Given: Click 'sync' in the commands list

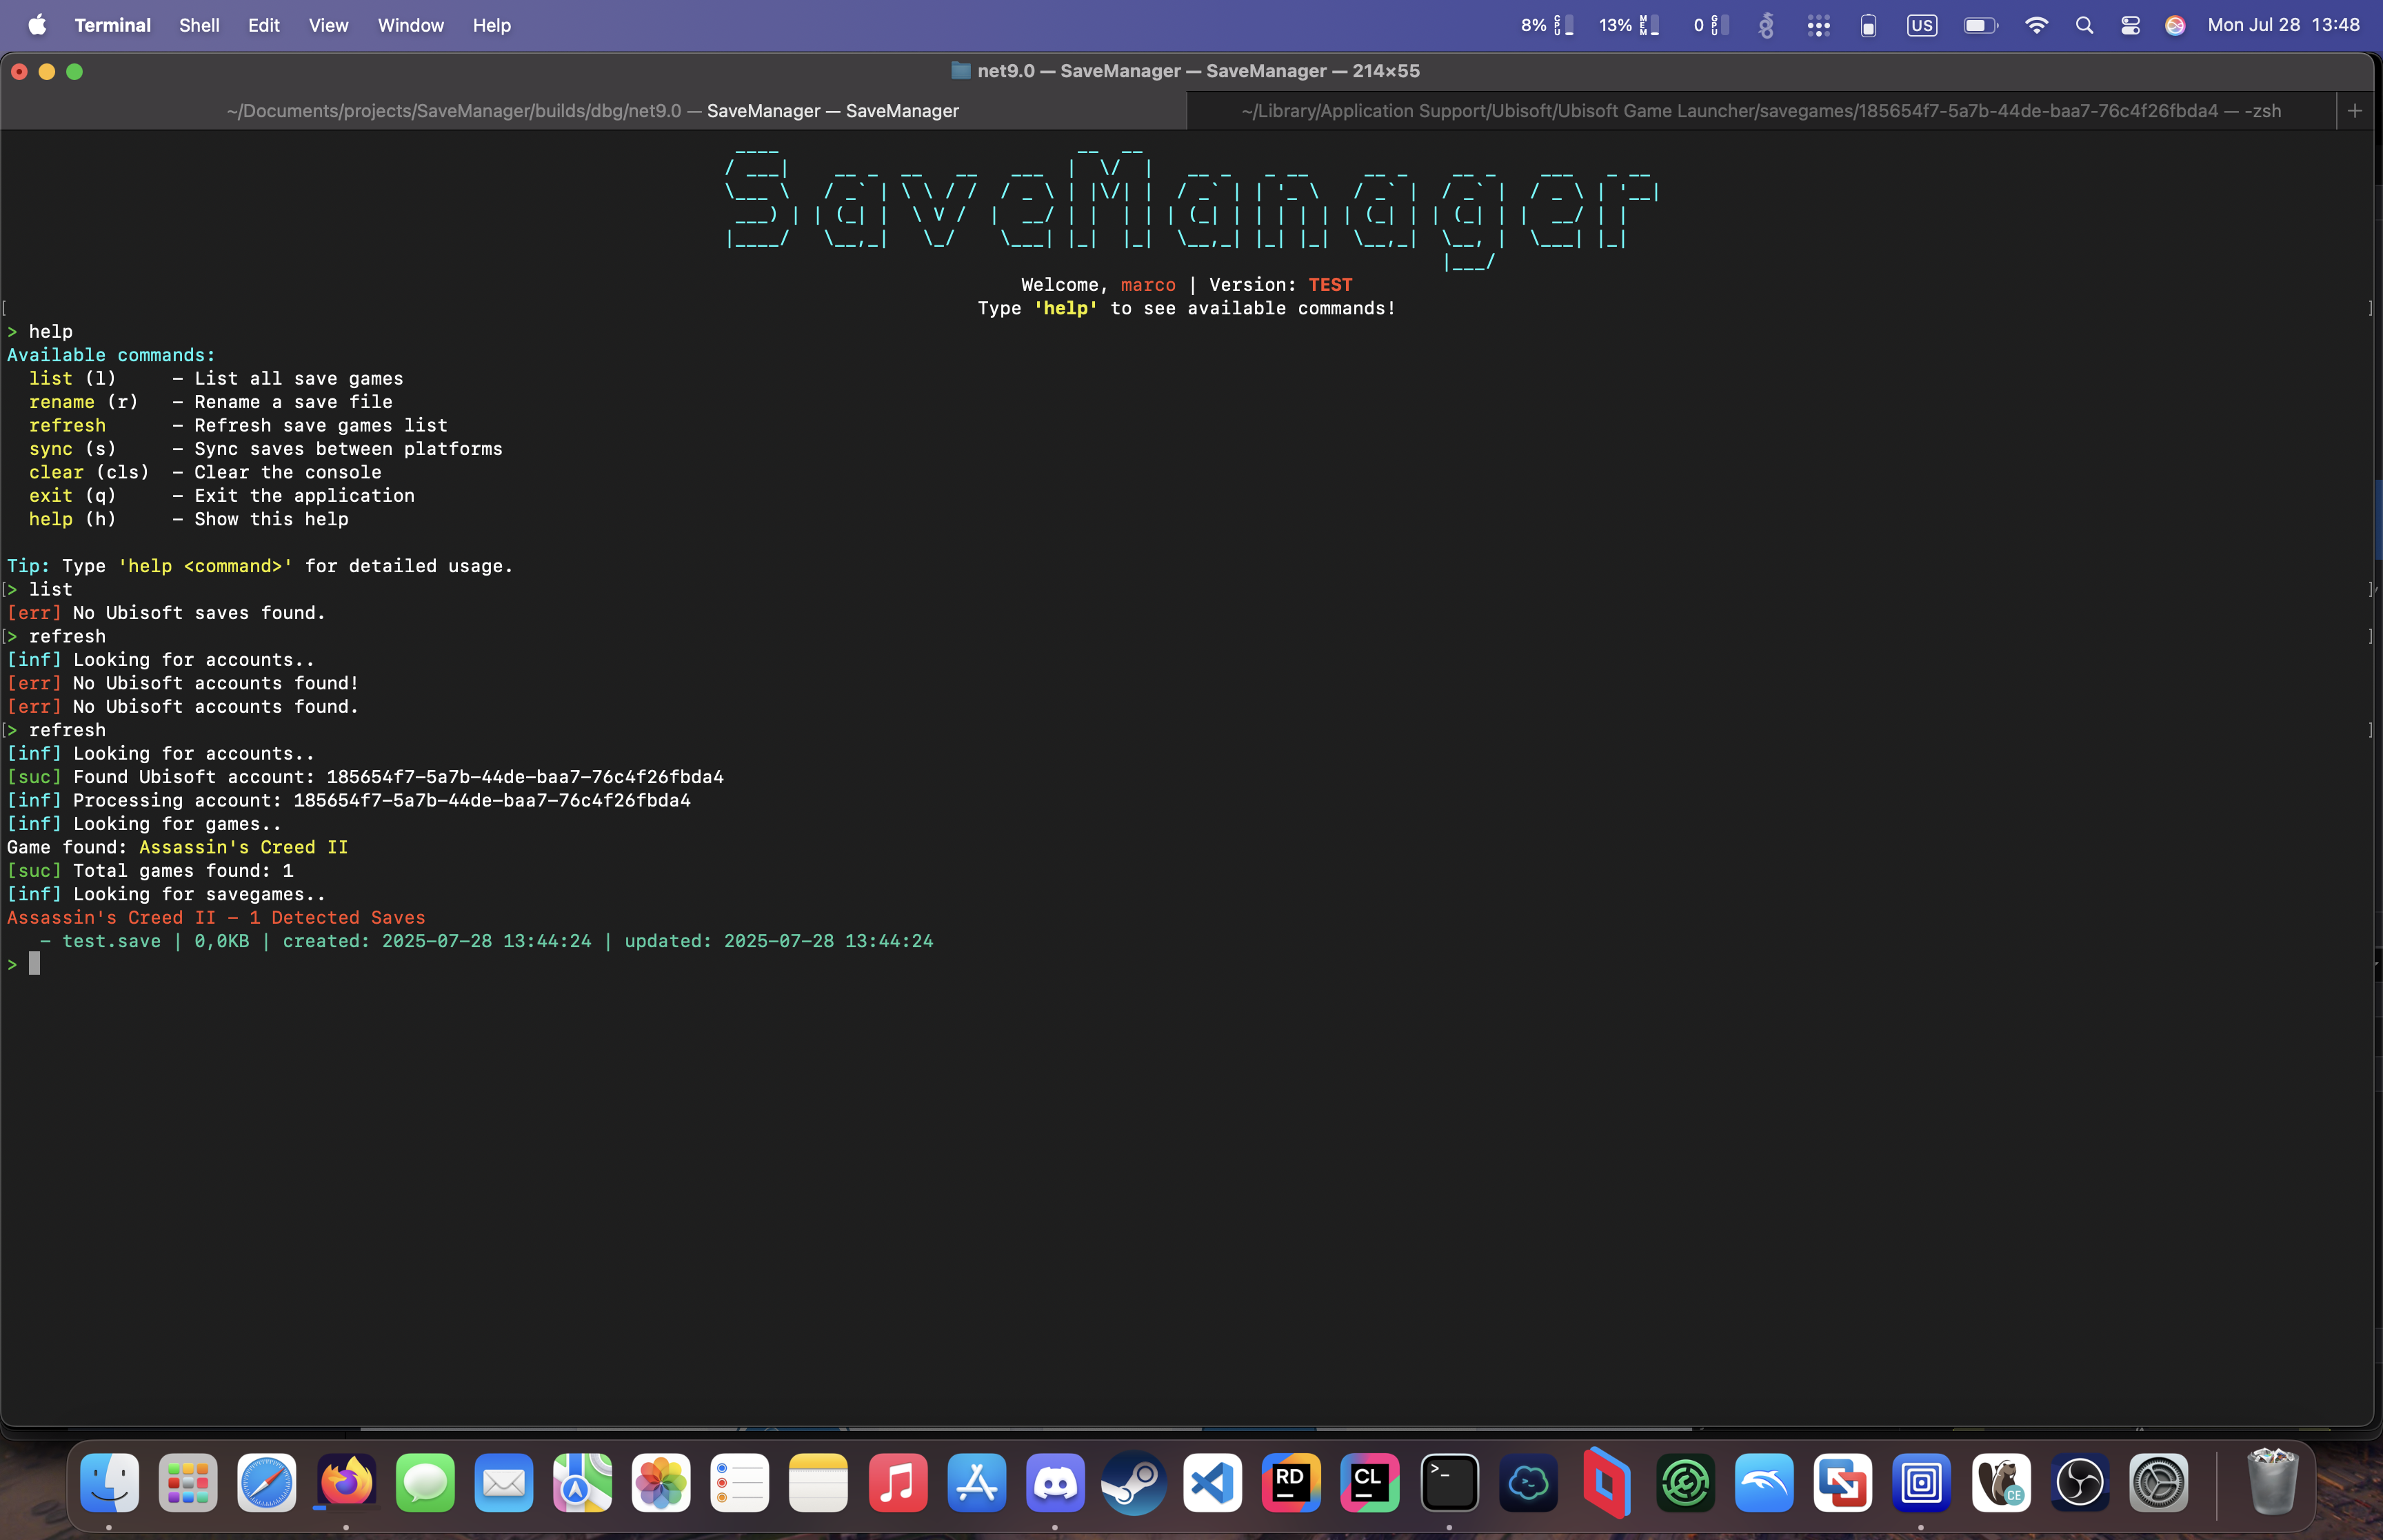Looking at the screenshot, I should coord(51,449).
